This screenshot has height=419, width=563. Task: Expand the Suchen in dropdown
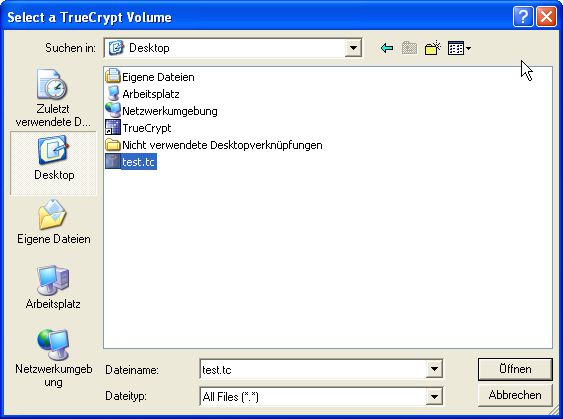click(353, 48)
